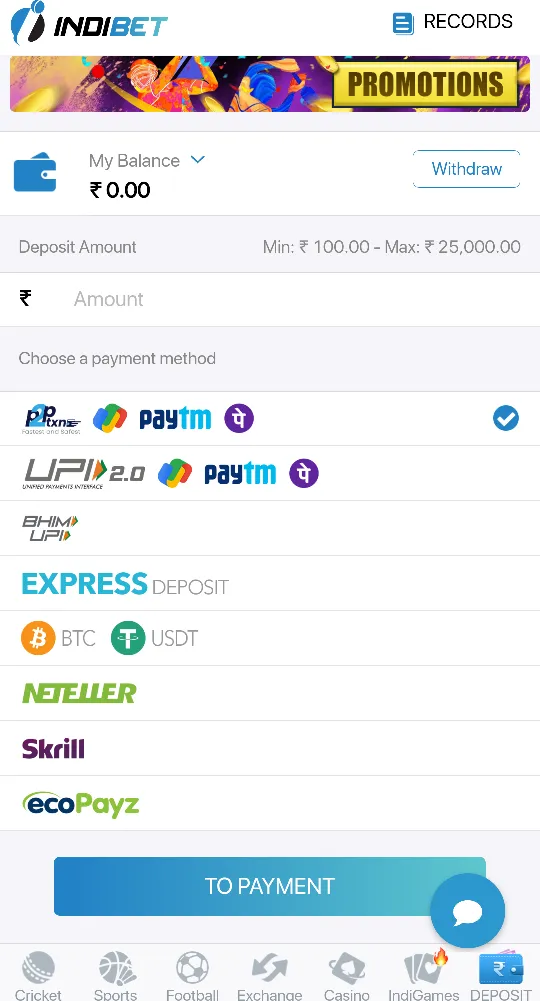The width and height of the screenshot is (540, 1001).
Task: Select the UPI 2.0 payment method
Action: (270, 474)
